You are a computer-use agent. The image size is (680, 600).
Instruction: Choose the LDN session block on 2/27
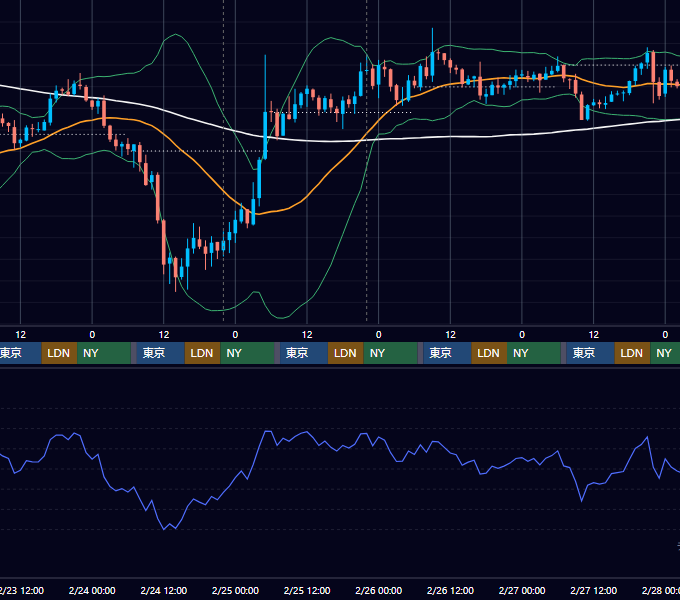pyautogui.click(x=632, y=353)
